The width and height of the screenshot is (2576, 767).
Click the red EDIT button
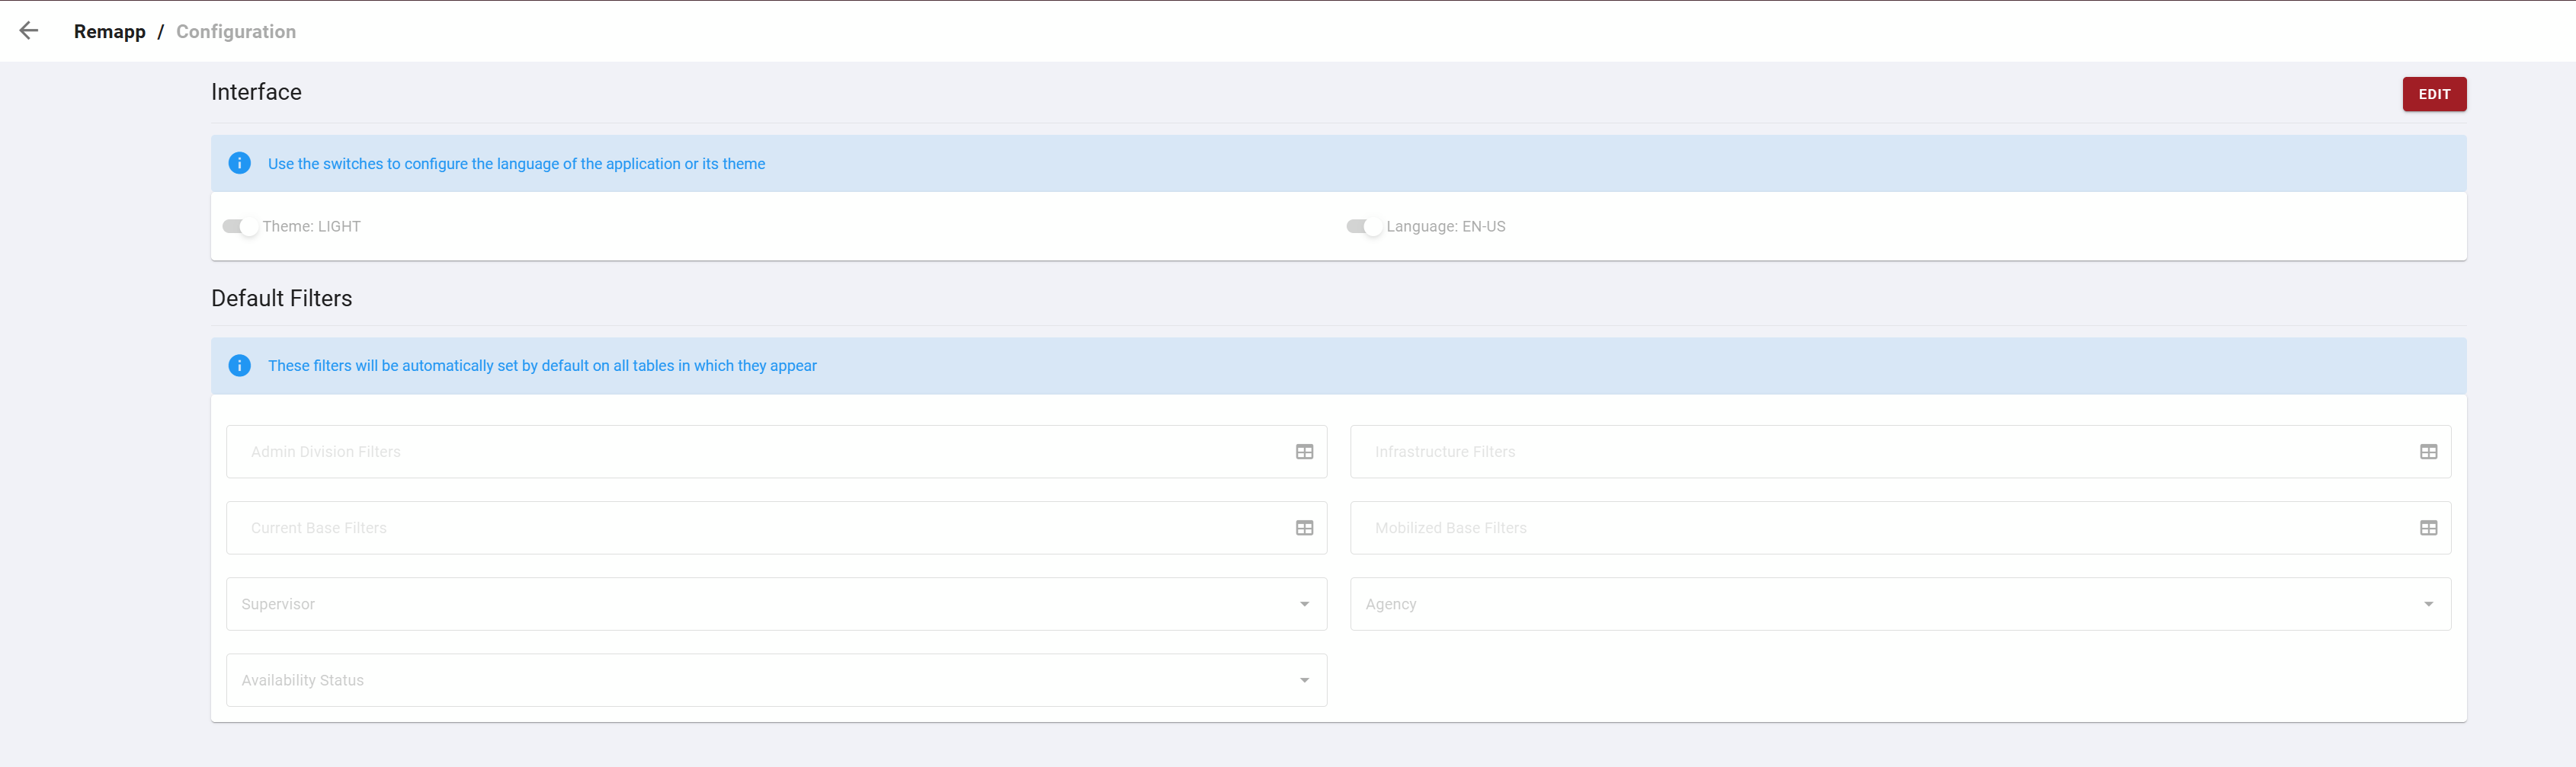(2434, 94)
